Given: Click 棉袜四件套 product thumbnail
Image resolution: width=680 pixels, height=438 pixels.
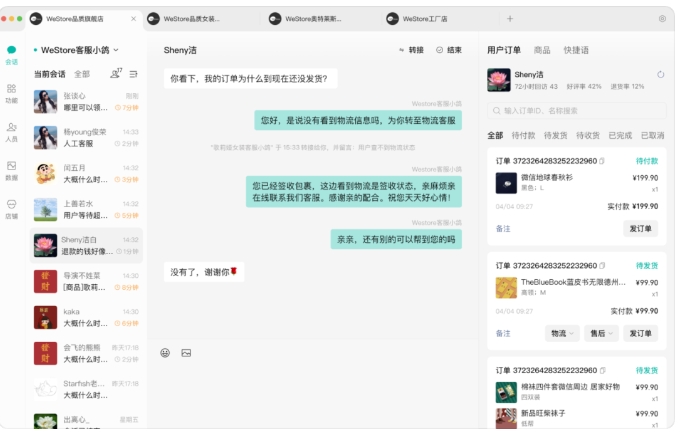Looking at the screenshot, I should 506,392.
